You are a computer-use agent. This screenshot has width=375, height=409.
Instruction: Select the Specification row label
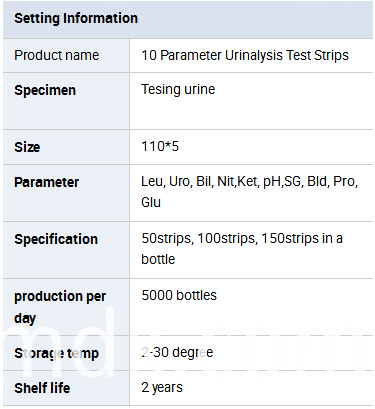pyautogui.click(x=56, y=239)
